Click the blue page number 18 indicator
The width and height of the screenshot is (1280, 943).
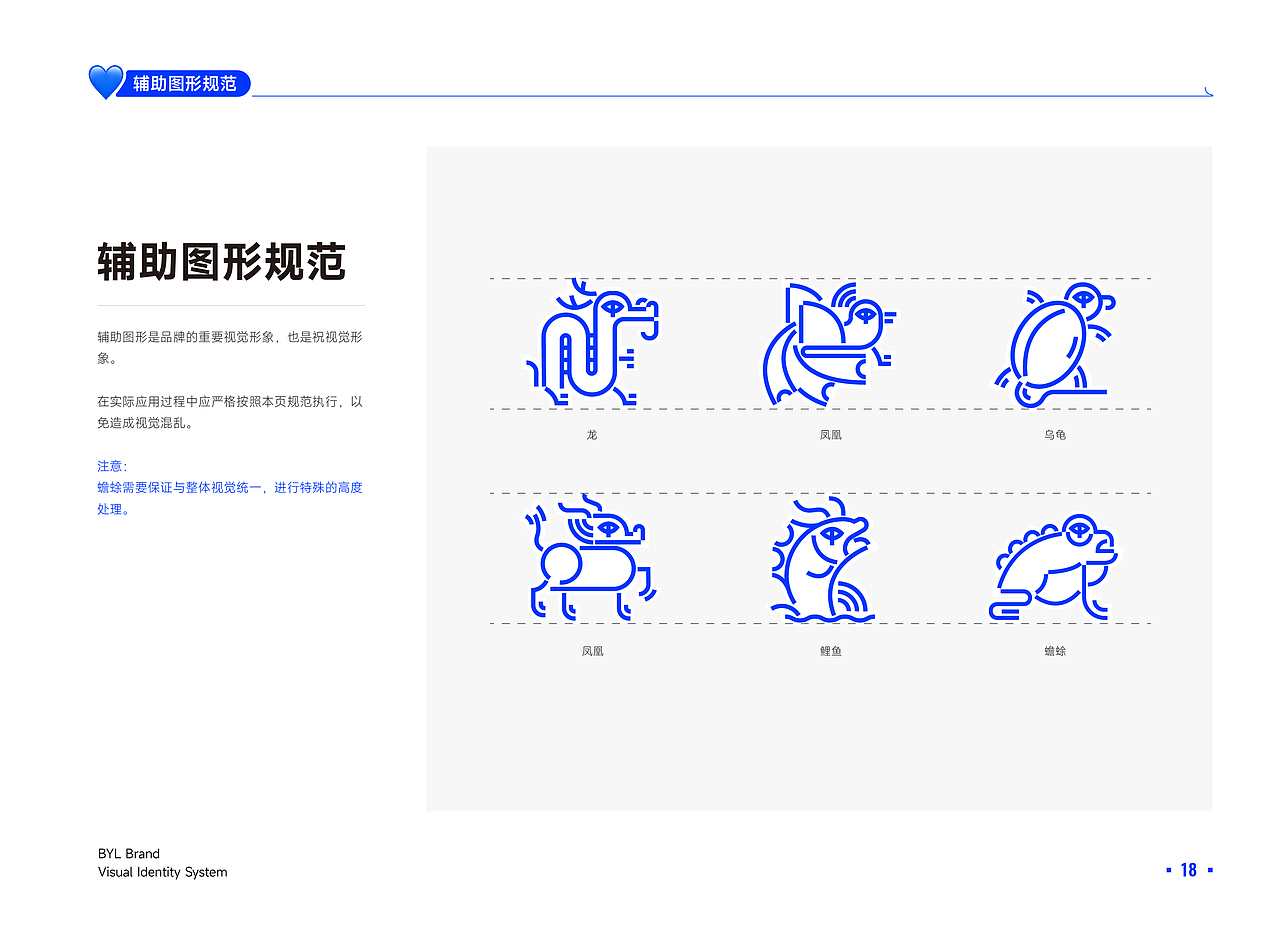pyautogui.click(x=1189, y=869)
